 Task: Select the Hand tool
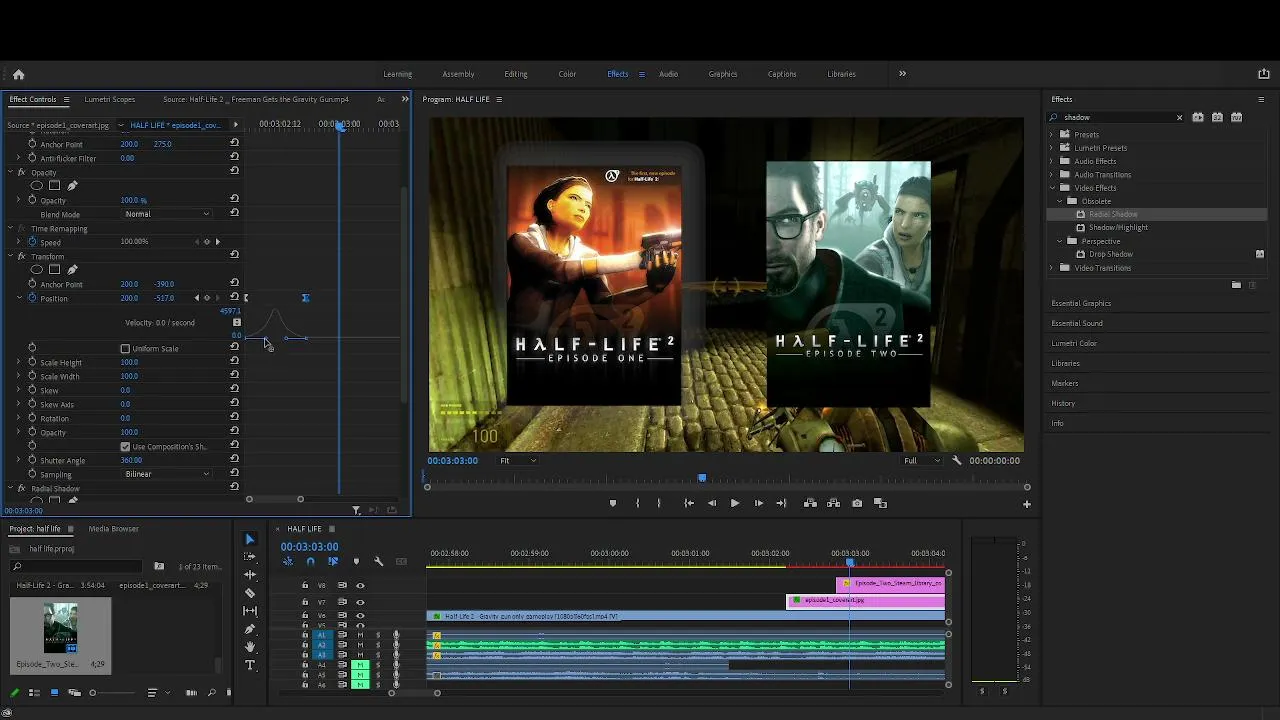click(249, 647)
